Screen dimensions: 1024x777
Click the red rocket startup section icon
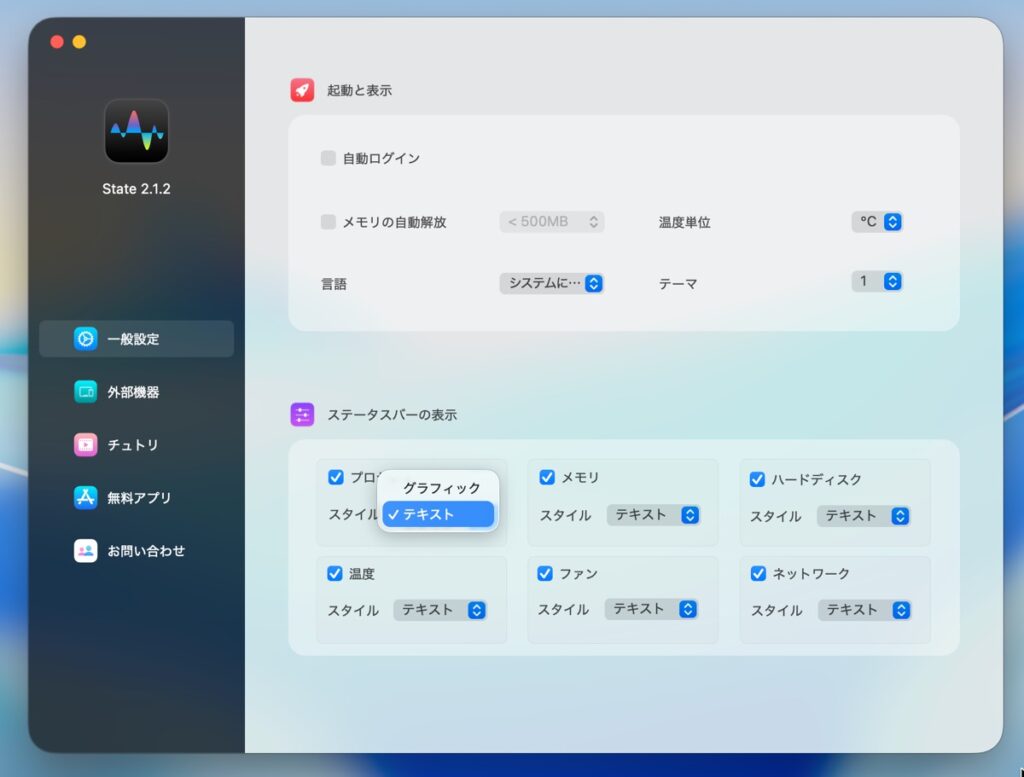point(302,90)
